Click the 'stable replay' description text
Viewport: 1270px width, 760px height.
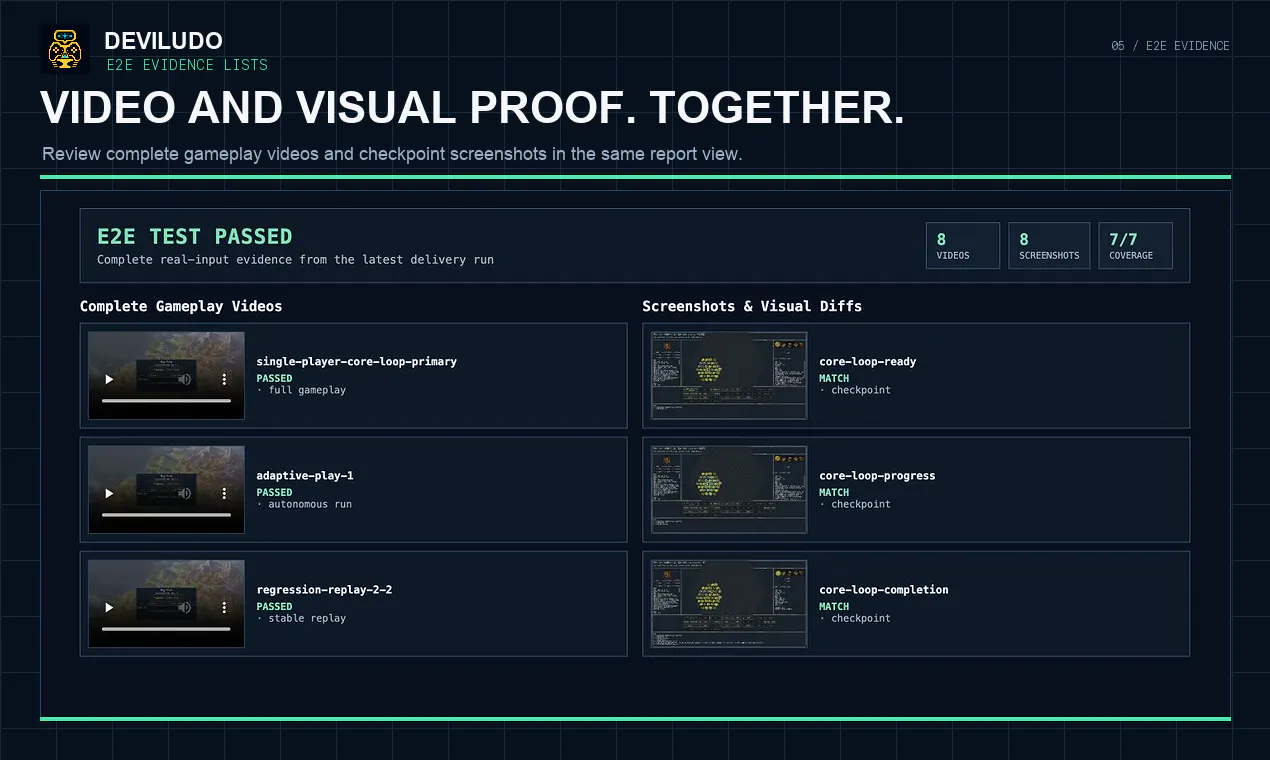click(x=307, y=618)
